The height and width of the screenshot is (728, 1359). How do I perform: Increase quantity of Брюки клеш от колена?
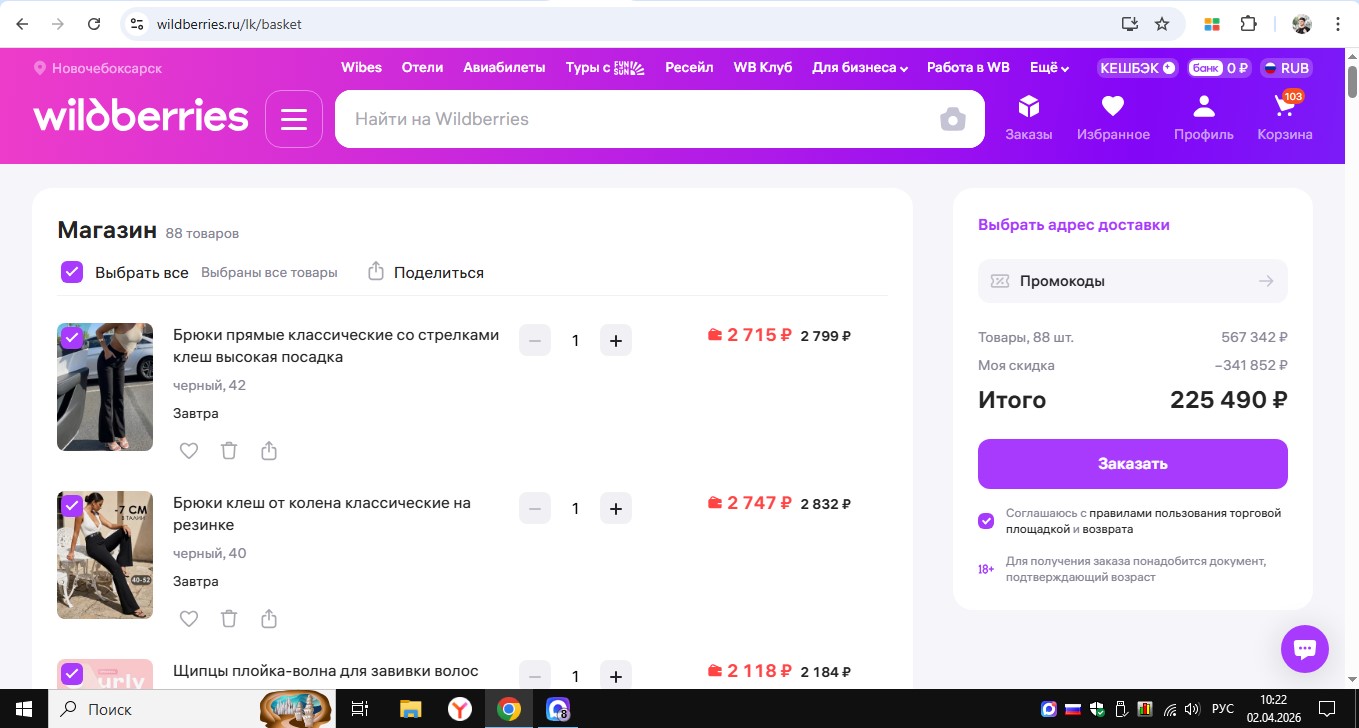[616, 508]
